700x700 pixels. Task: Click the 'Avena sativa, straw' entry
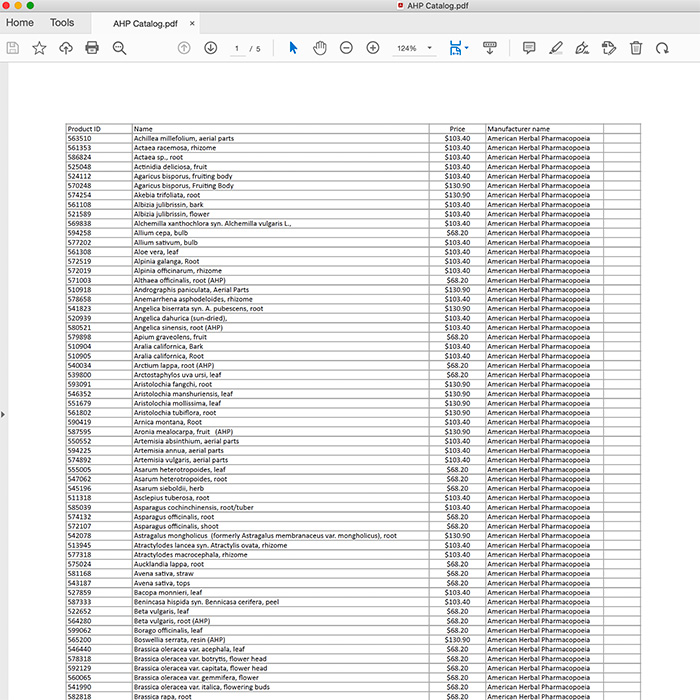(x=164, y=574)
